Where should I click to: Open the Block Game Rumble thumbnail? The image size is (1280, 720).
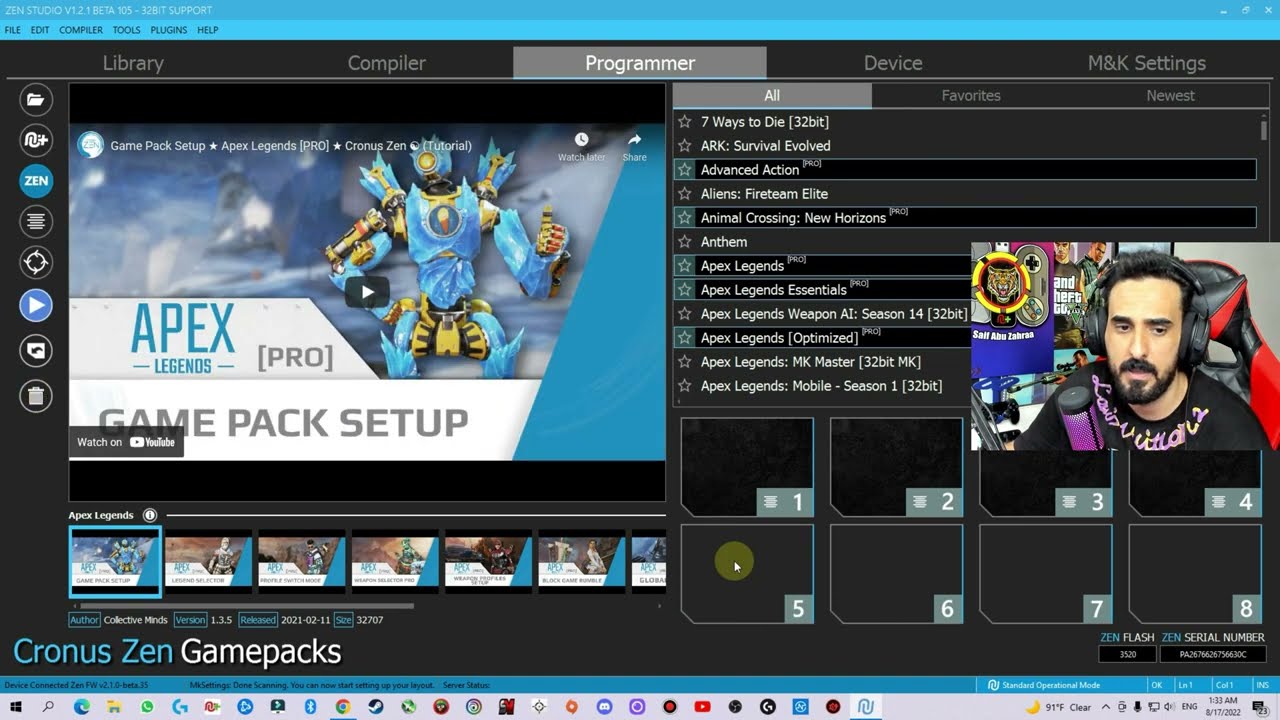click(581, 562)
